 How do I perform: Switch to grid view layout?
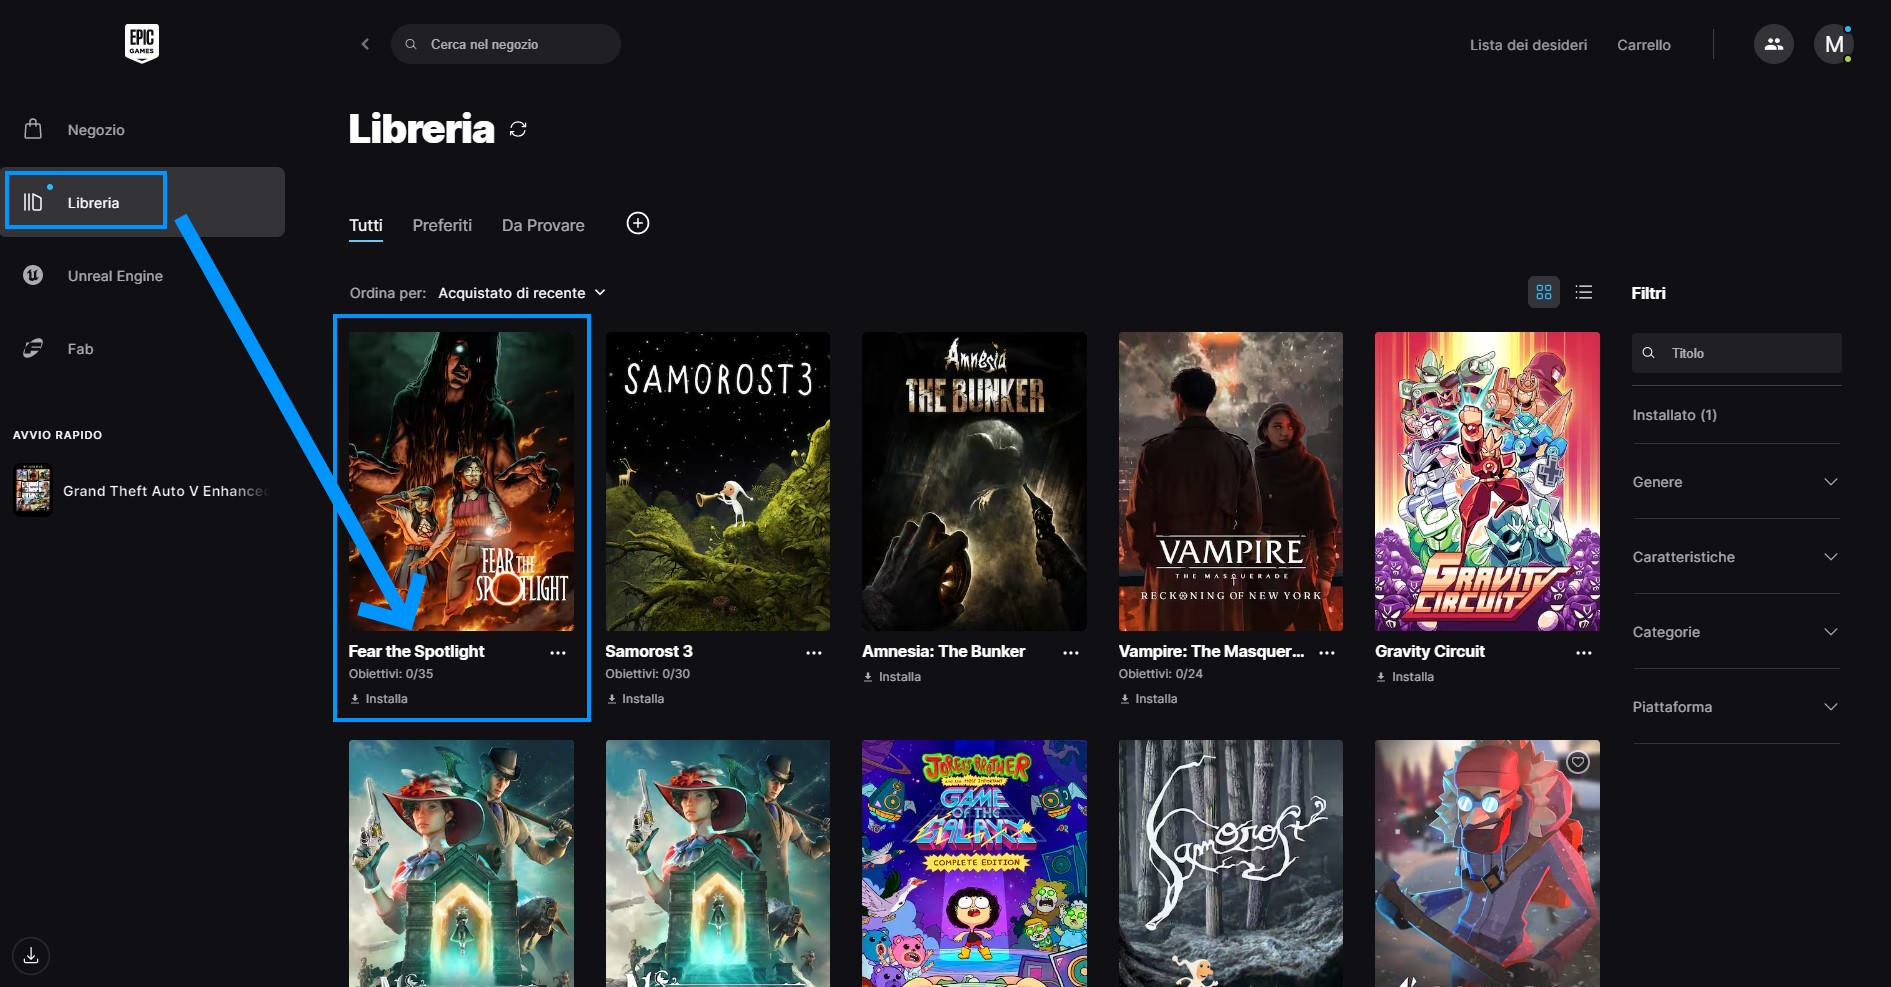pyautogui.click(x=1543, y=292)
